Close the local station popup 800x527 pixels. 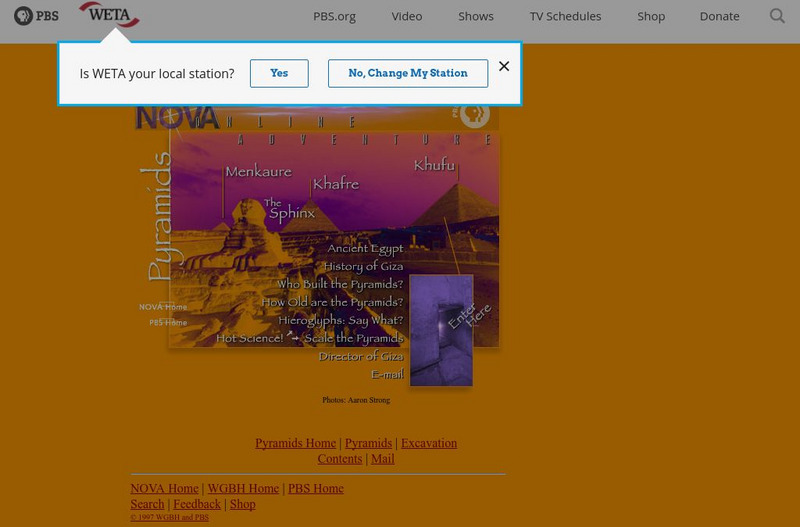[x=504, y=66]
